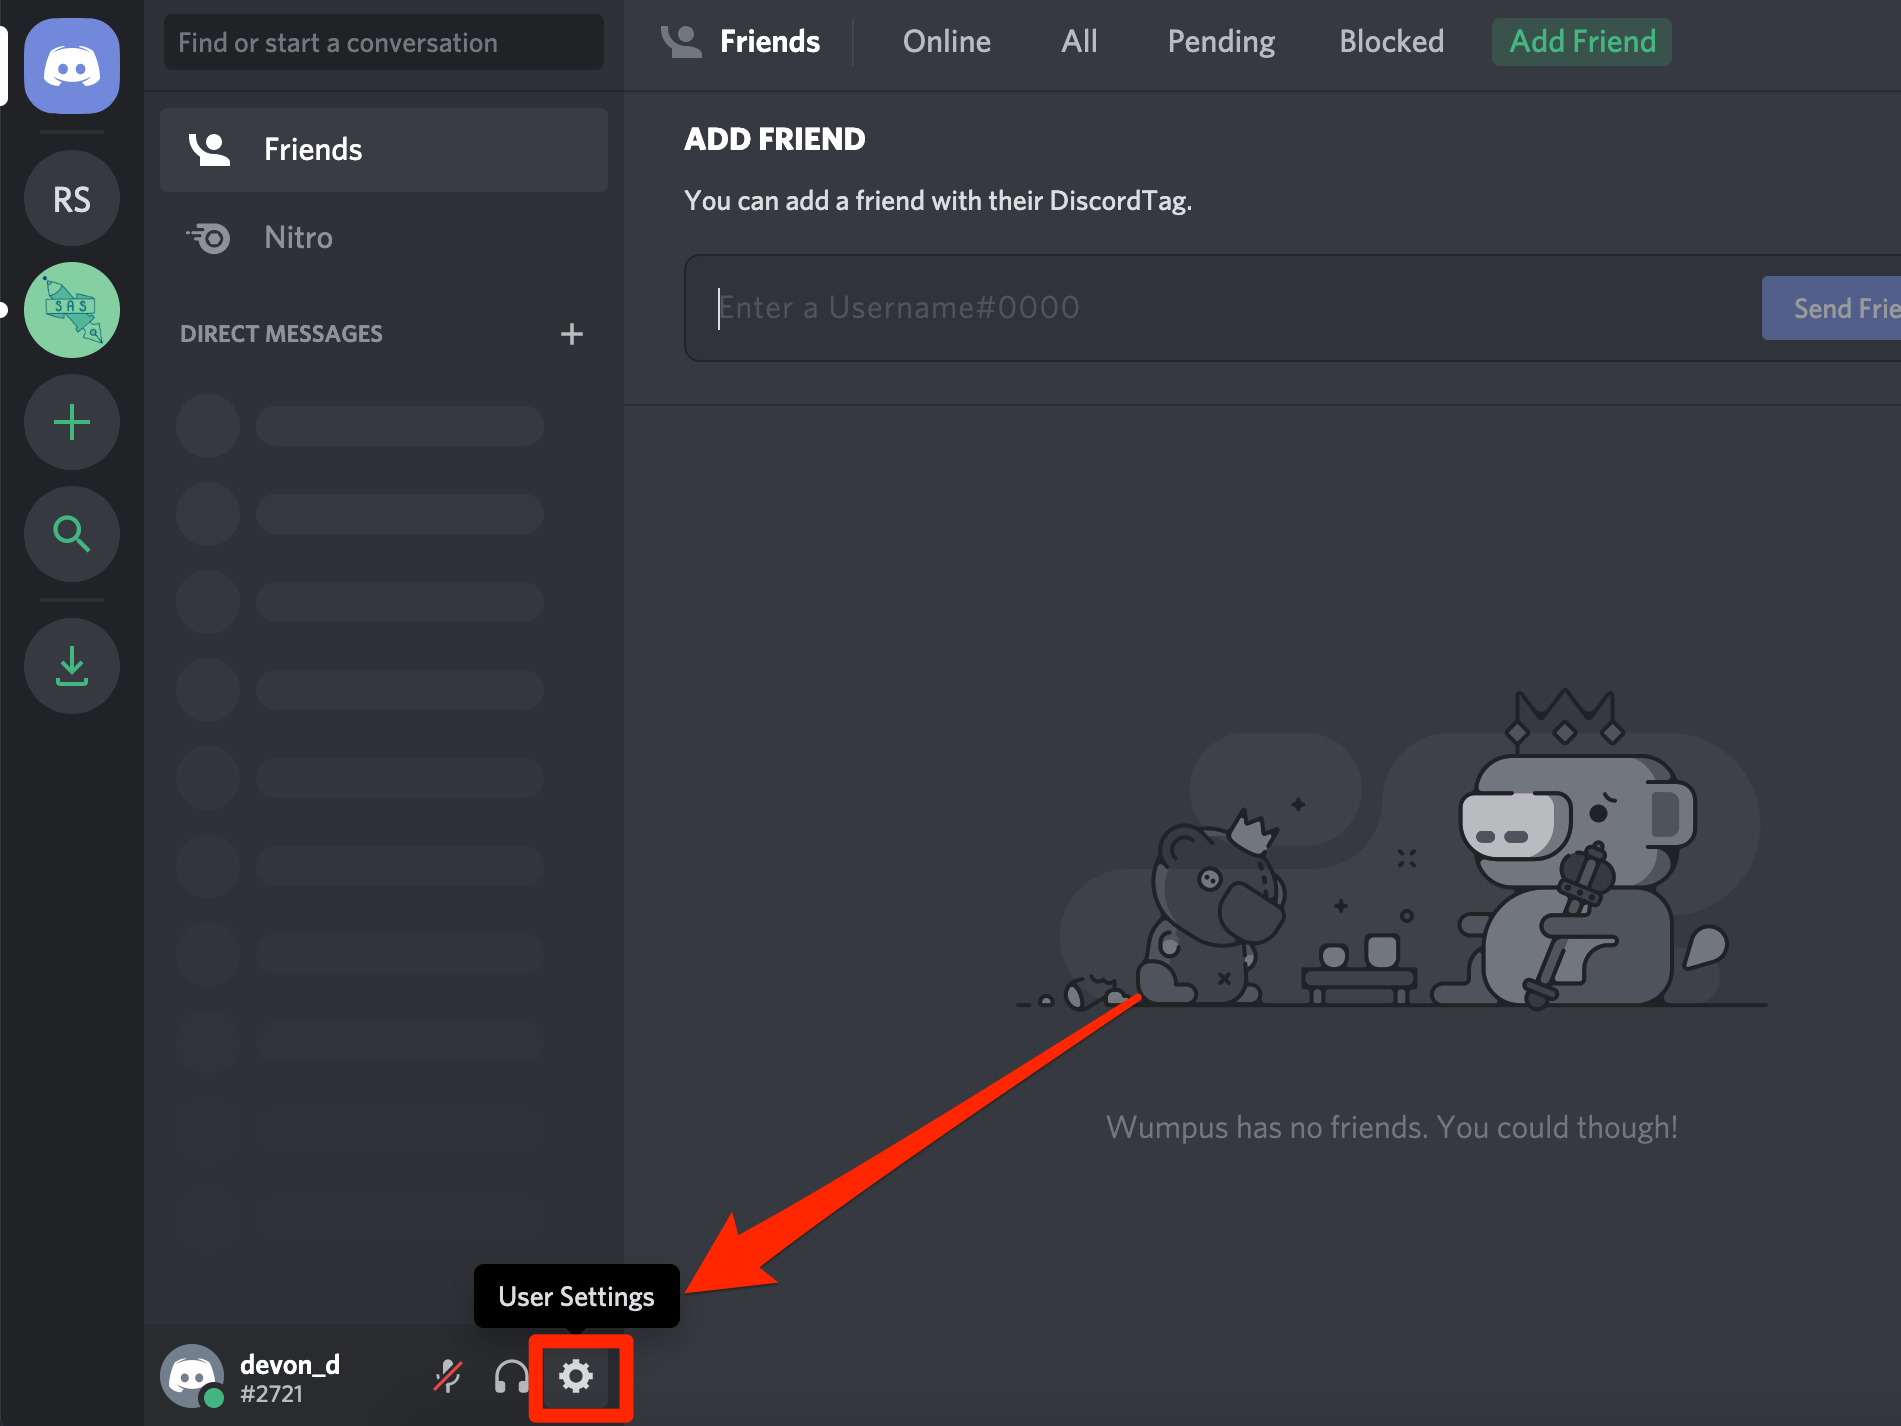
Task: Toggle deafen with headphones icon
Action: coord(512,1377)
